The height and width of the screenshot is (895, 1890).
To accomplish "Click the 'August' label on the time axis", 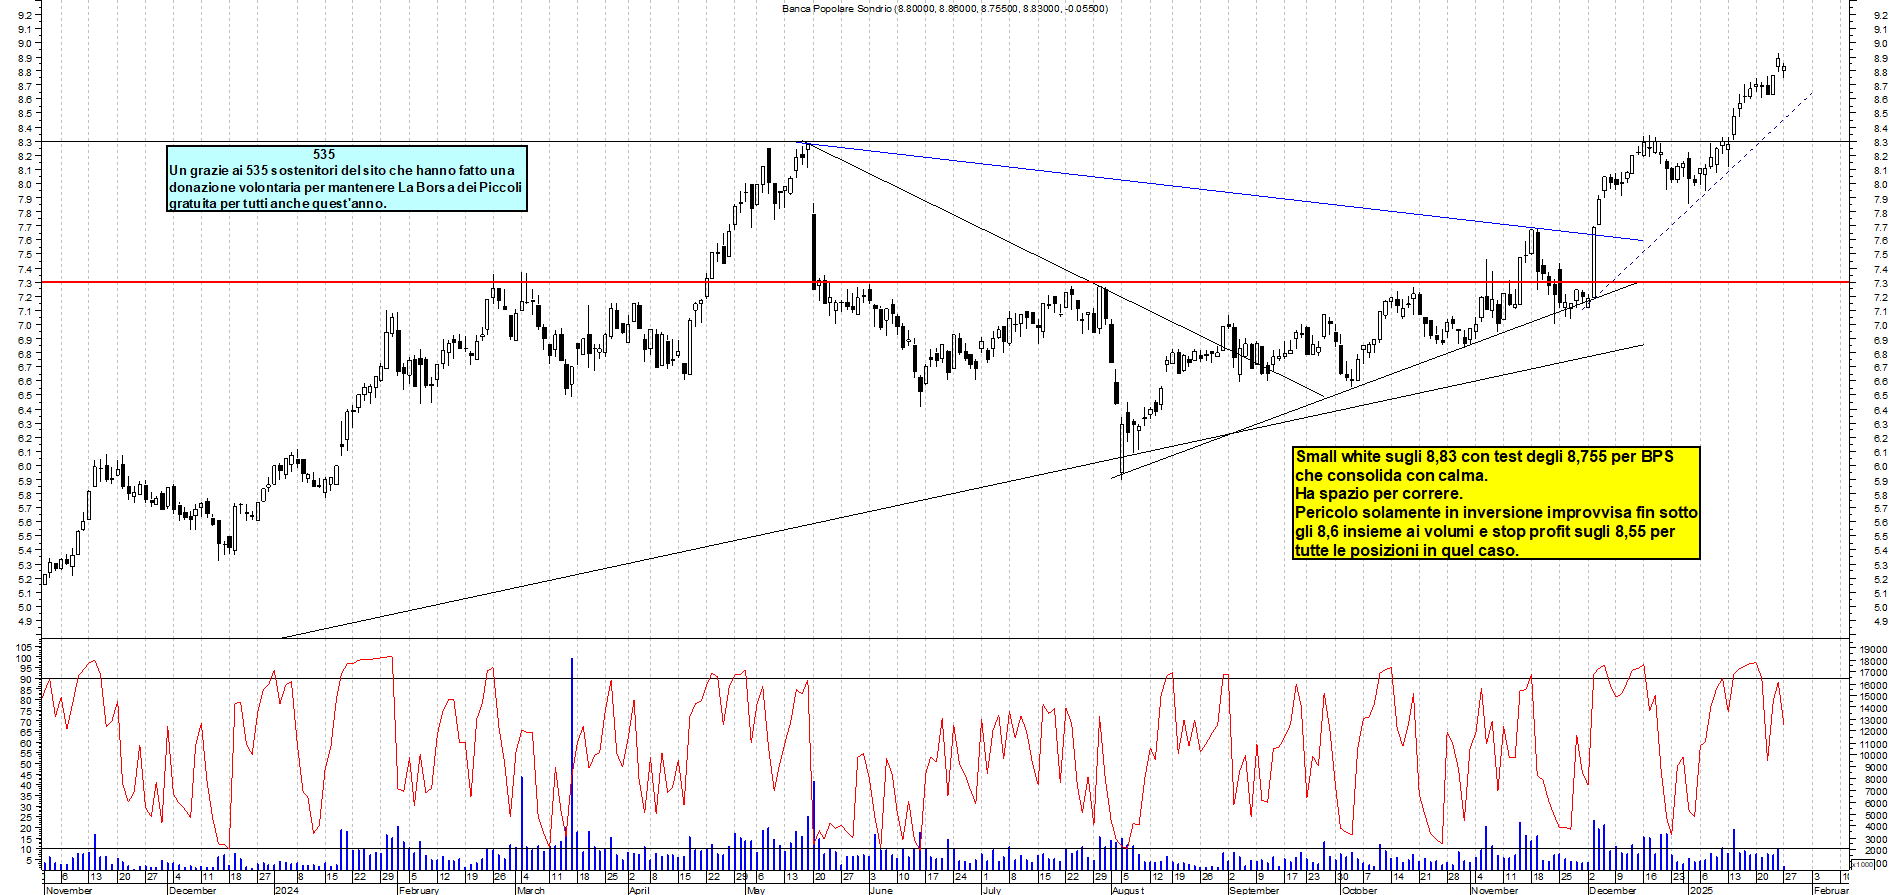I will pyautogui.click(x=1128, y=890).
